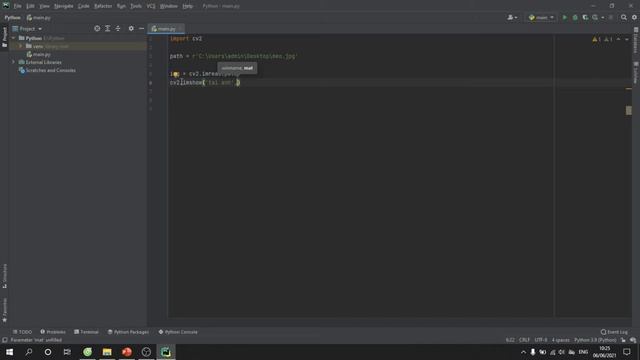Viewport: 640px width, 360px height.
Task: Open File Explorer from taskbar
Action: [x=107, y=352]
